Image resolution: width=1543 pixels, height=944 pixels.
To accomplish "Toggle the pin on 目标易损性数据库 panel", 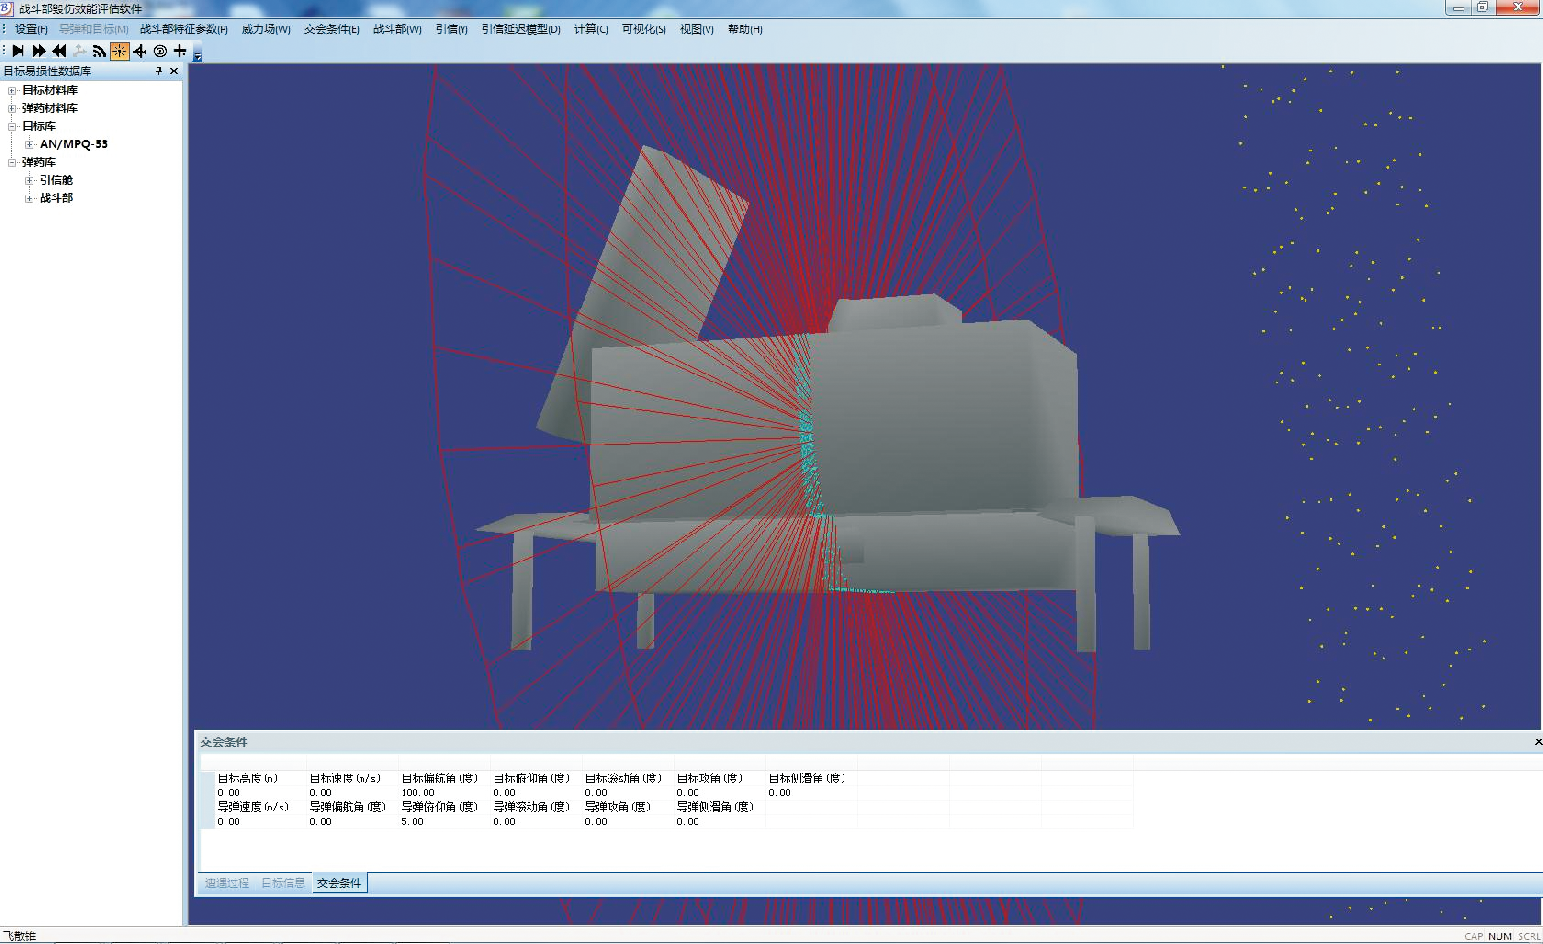I will 159,71.
